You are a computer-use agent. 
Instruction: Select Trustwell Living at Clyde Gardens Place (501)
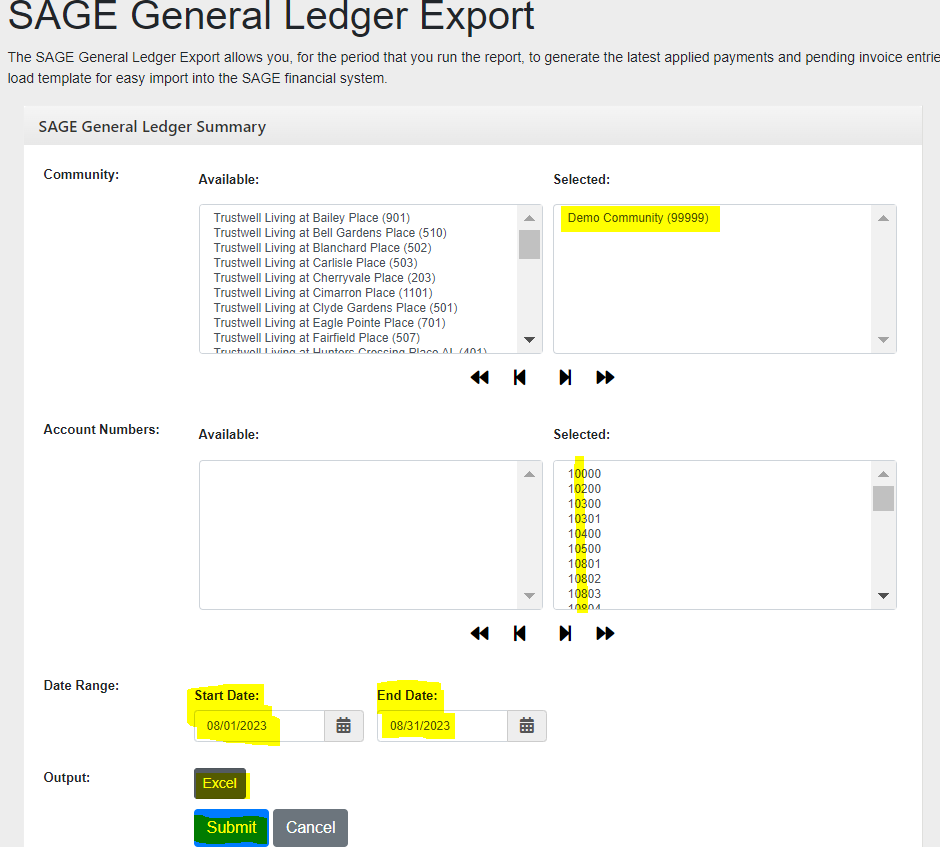point(336,308)
